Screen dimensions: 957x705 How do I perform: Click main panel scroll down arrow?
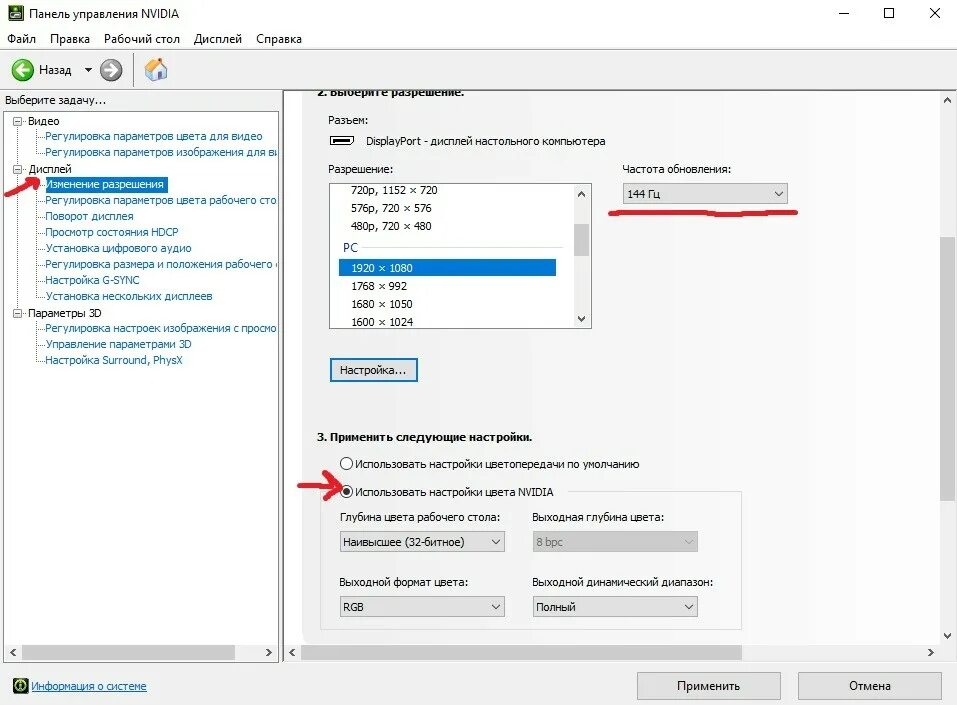(947, 635)
